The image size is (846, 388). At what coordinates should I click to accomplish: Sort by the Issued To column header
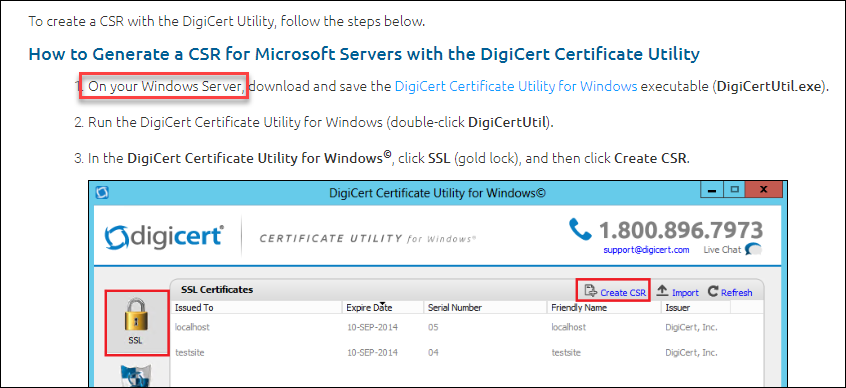257,308
